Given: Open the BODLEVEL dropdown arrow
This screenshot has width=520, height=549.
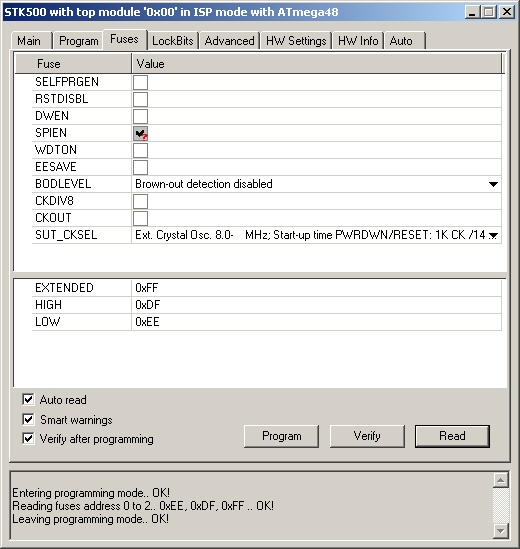Looking at the screenshot, I should pos(493,184).
